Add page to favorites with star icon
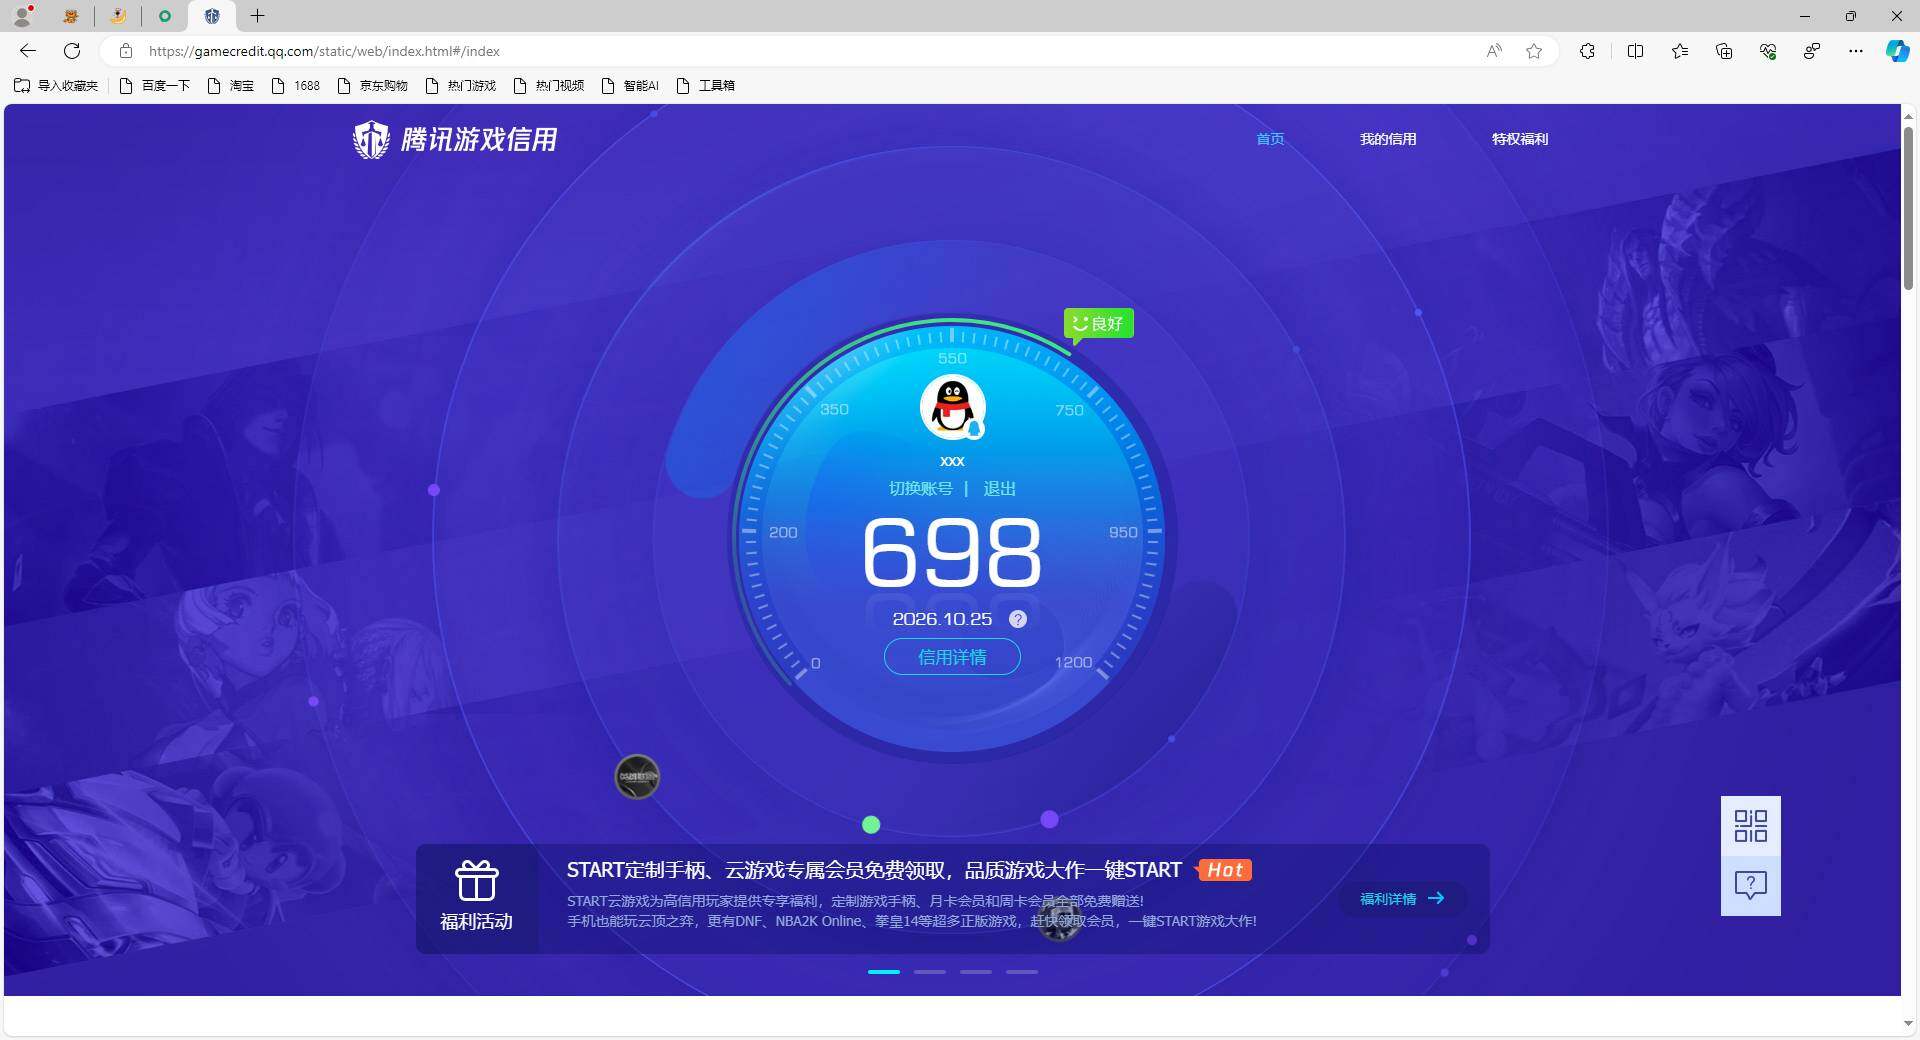Screen dimensions: 1920x1040 [x=1534, y=51]
